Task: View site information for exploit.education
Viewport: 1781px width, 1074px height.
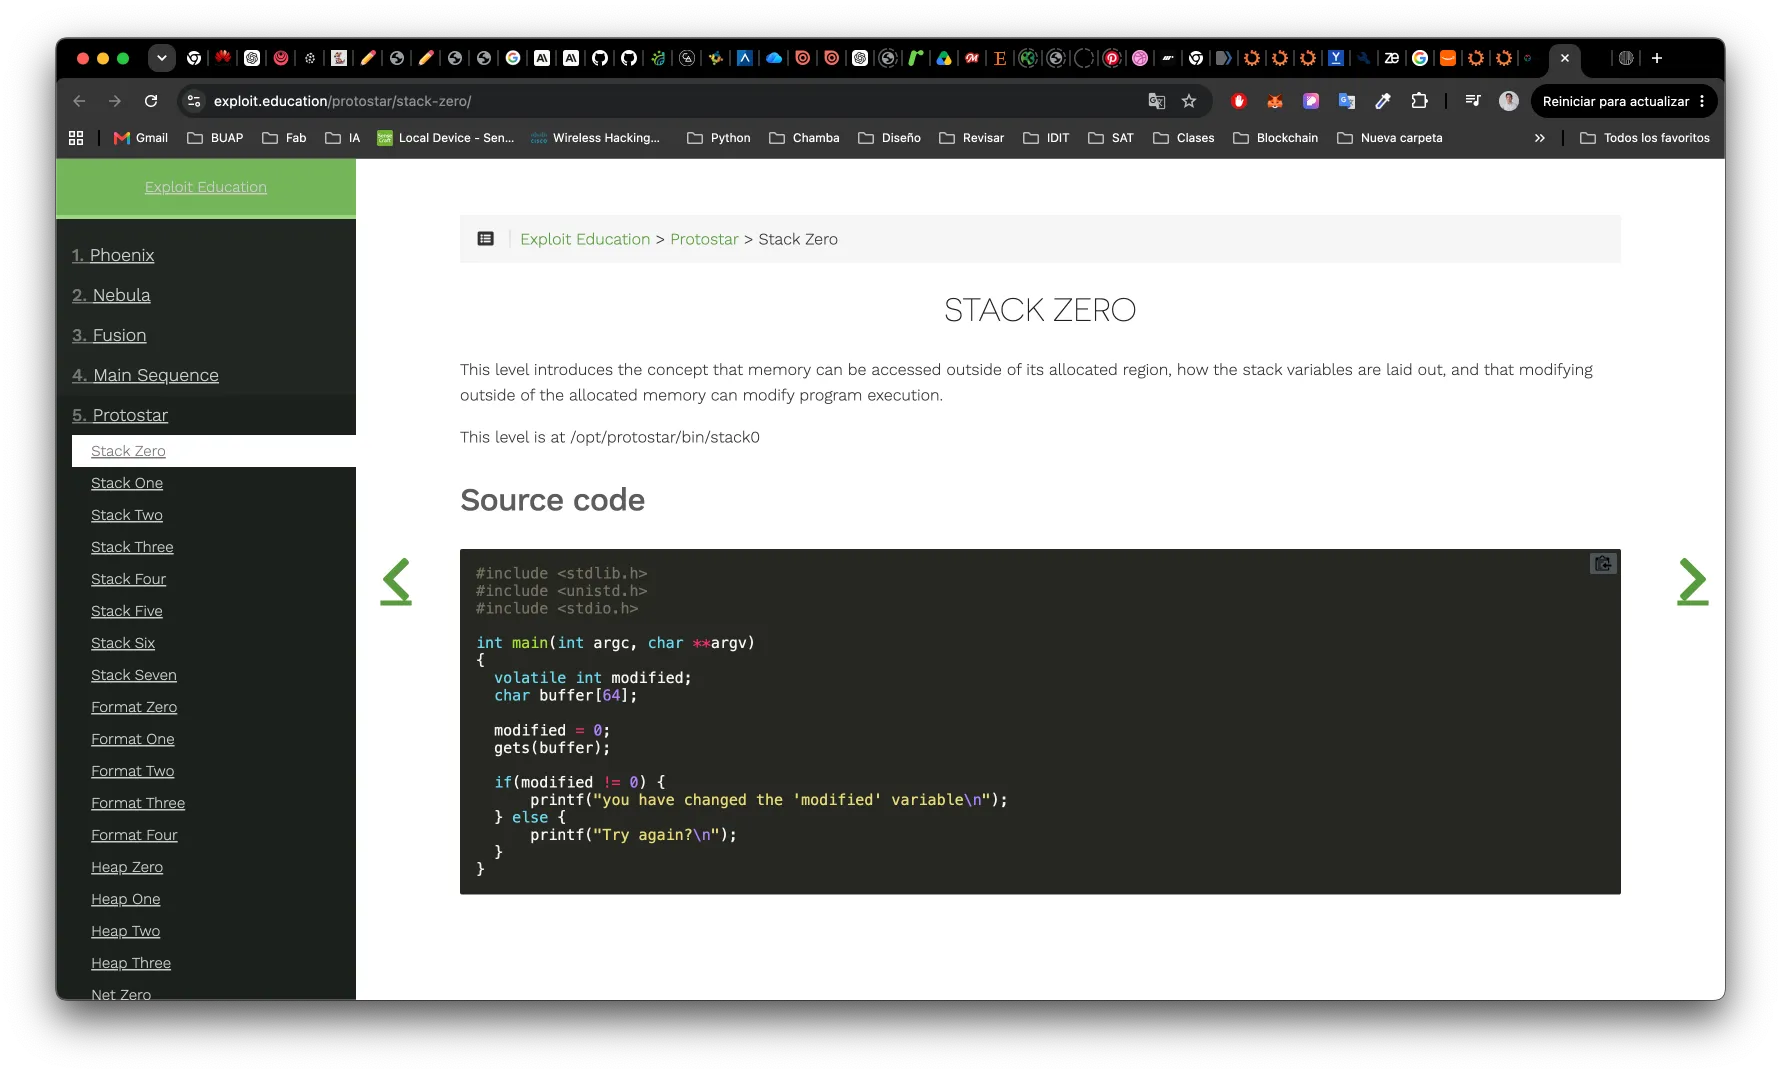Action: [194, 101]
